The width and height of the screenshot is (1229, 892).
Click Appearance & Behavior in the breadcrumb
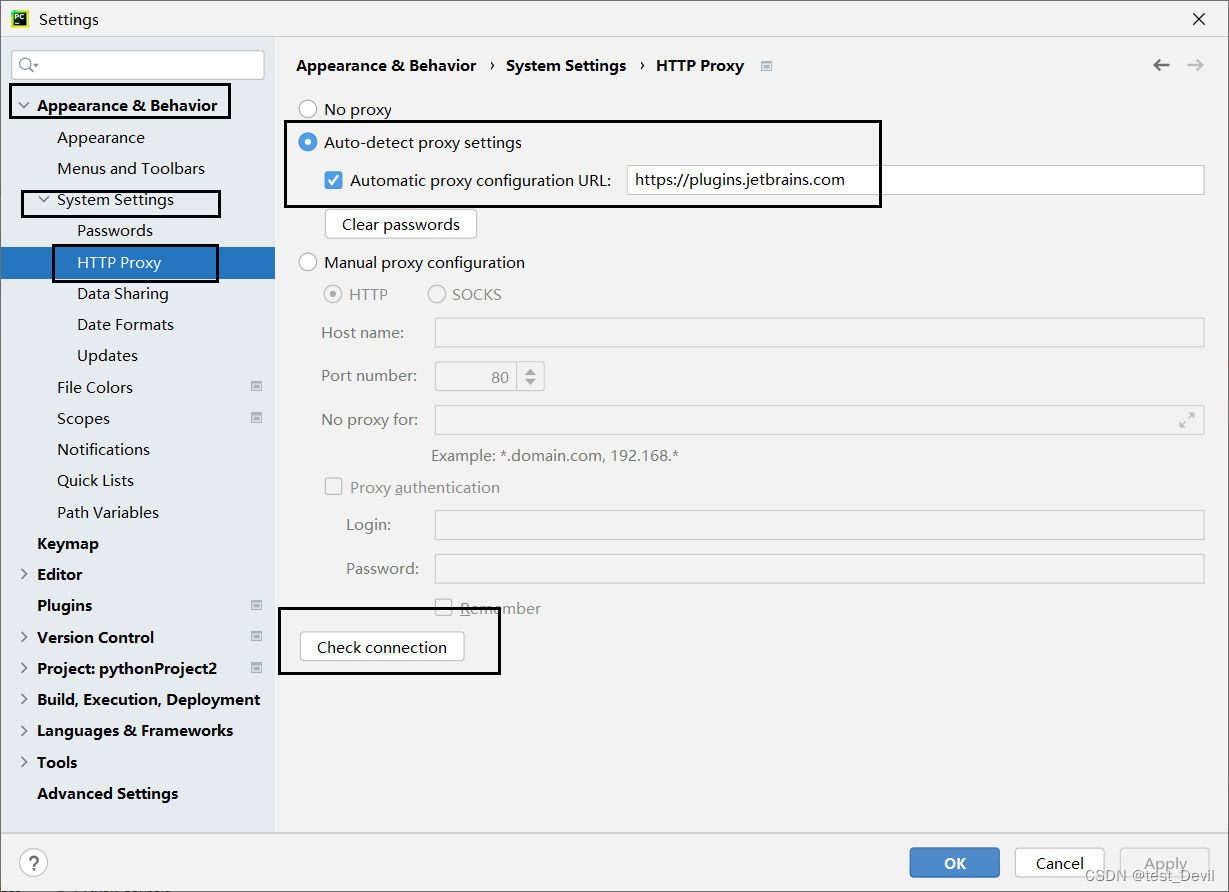[386, 65]
